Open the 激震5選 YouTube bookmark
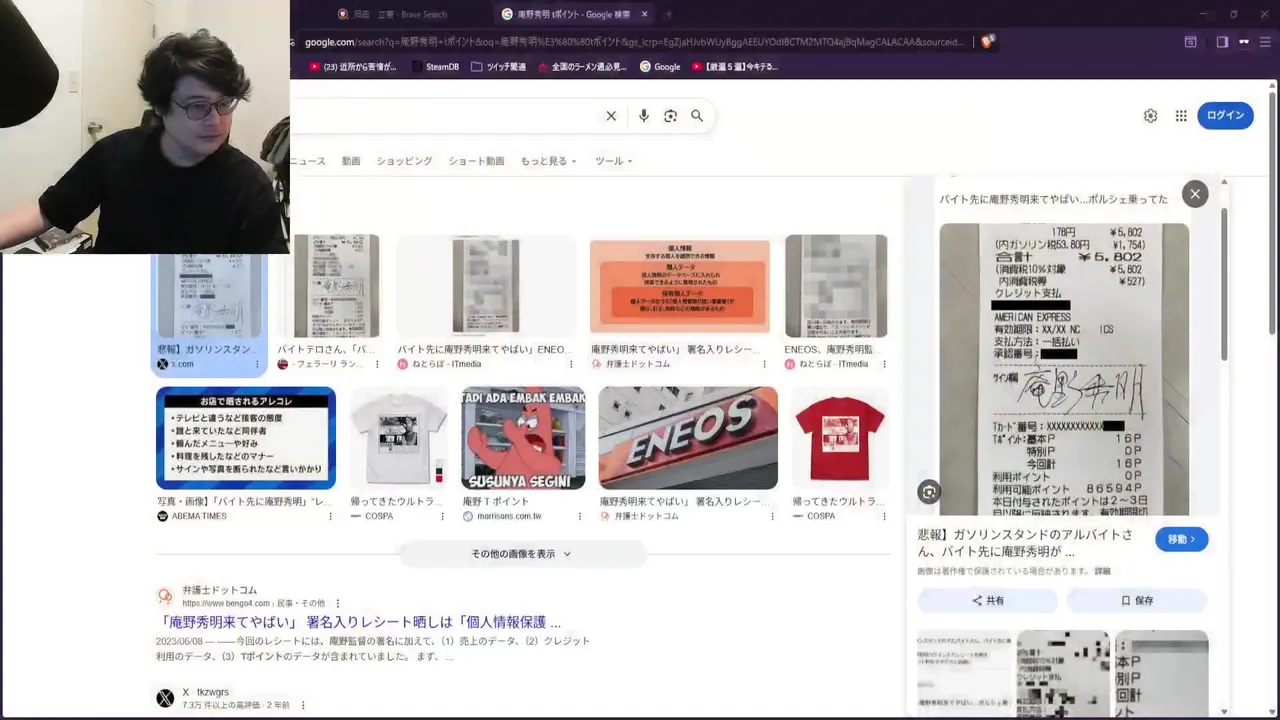1280x720 pixels. tap(734, 67)
